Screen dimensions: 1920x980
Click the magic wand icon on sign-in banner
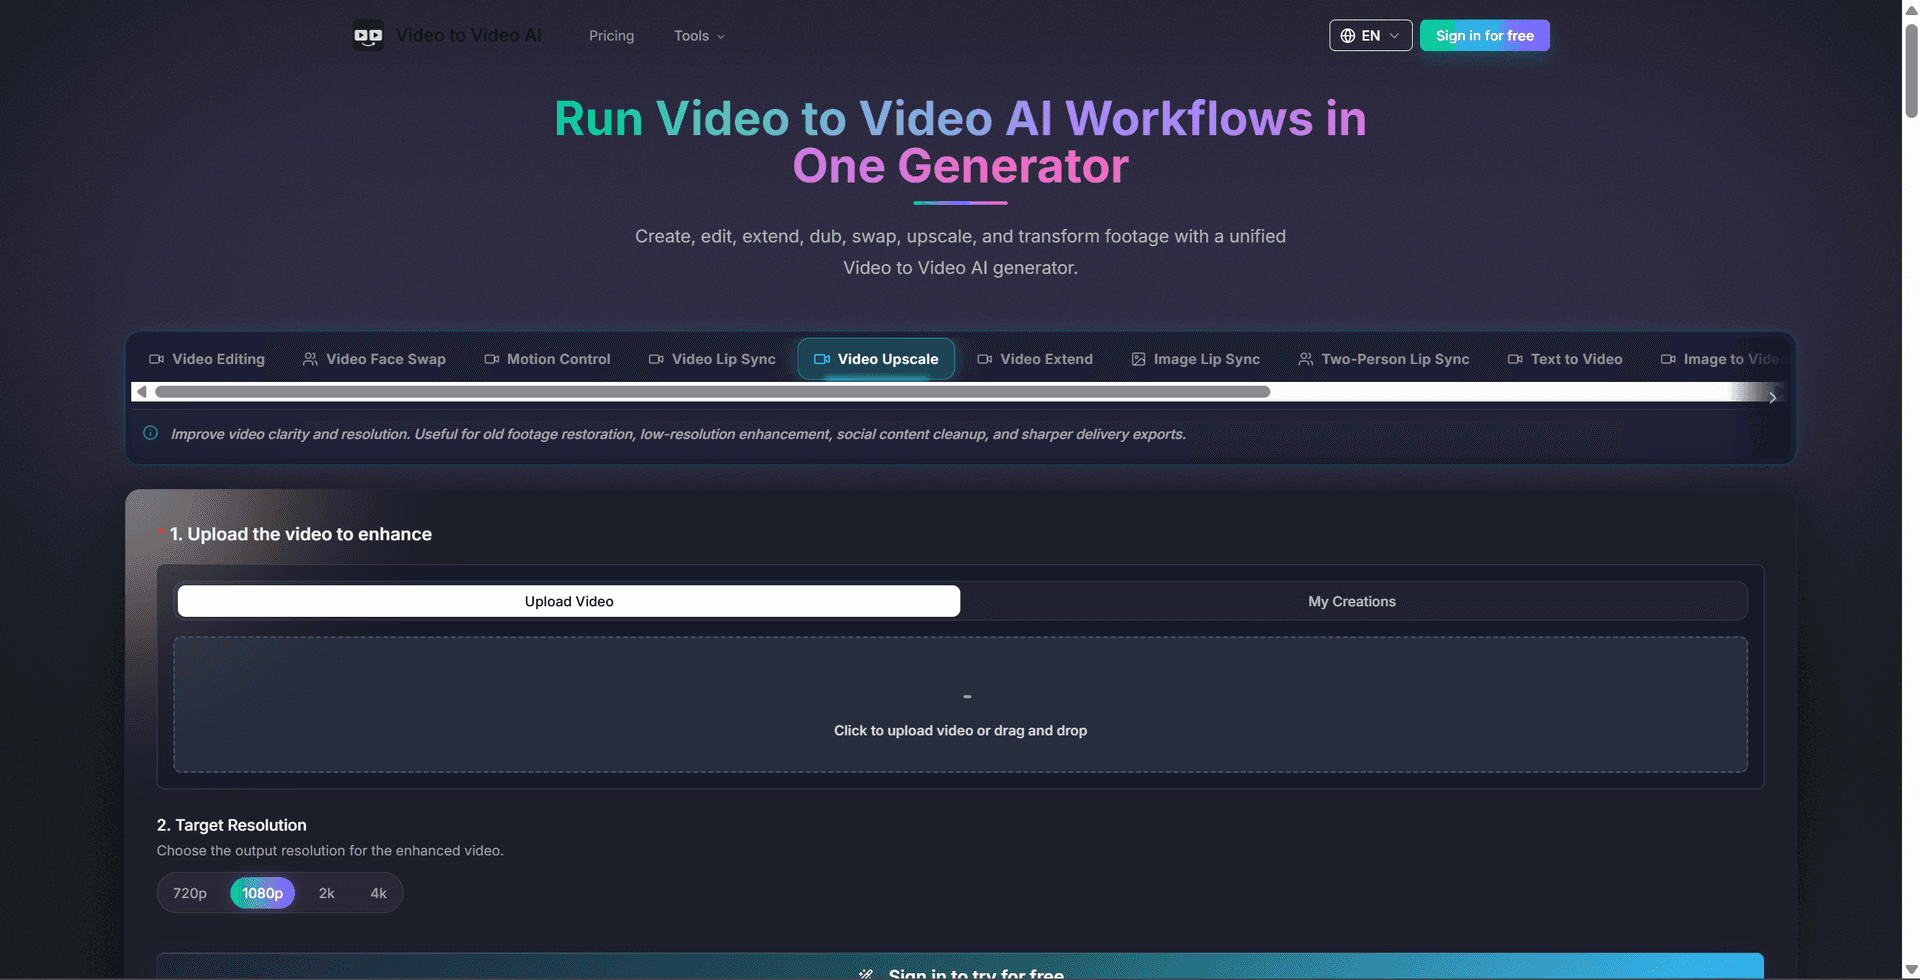pyautogui.click(x=866, y=974)
